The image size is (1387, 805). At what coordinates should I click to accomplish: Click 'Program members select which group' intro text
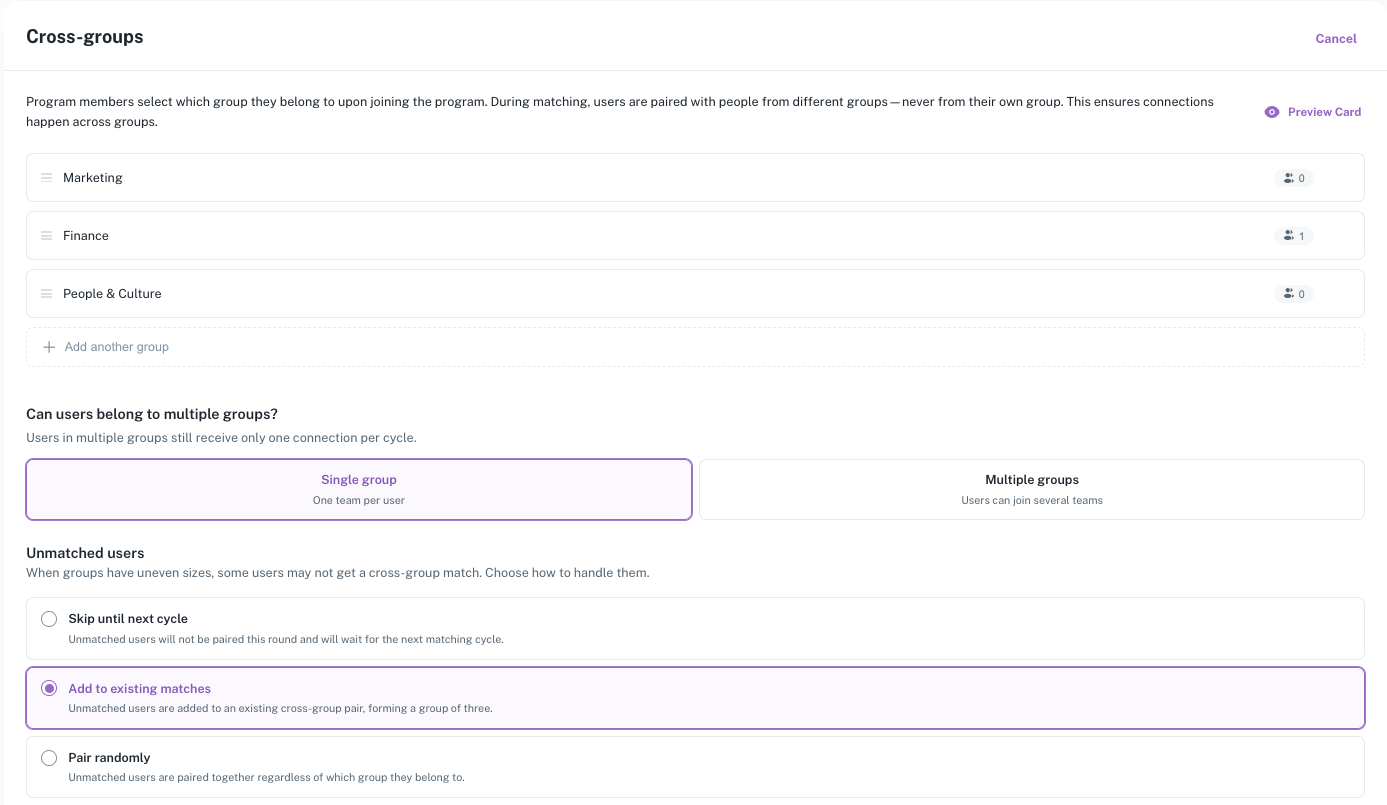620,112
